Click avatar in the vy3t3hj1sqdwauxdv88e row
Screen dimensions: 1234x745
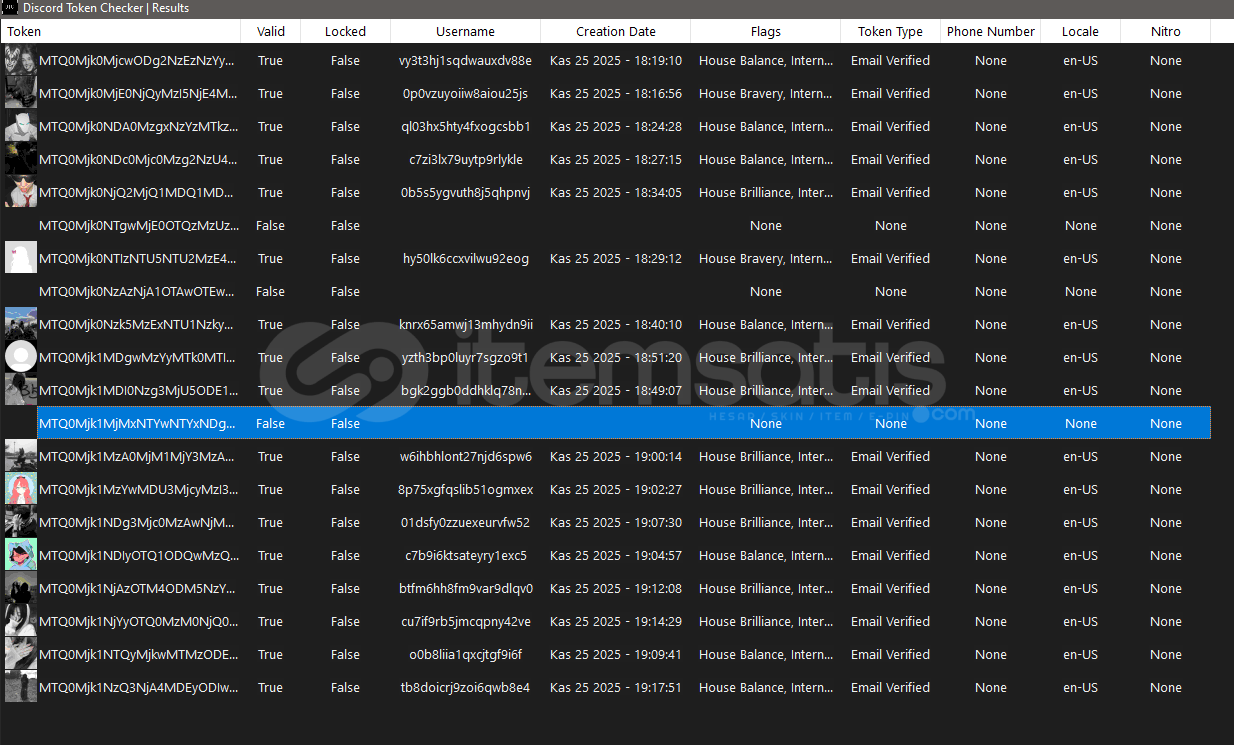(x=20, y=61)
